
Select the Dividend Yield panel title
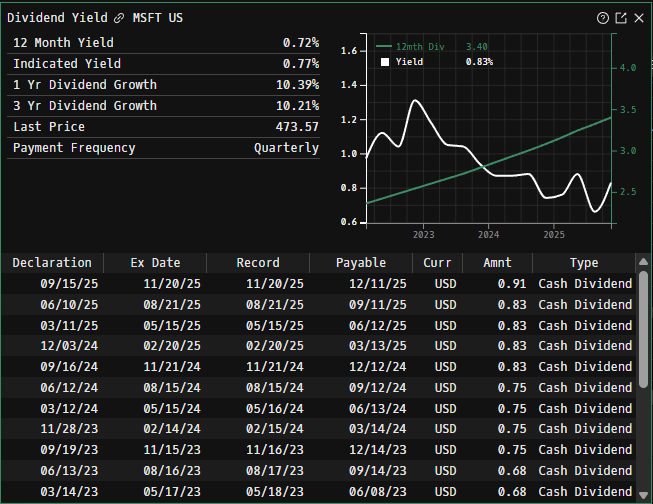tap(57, 18)
